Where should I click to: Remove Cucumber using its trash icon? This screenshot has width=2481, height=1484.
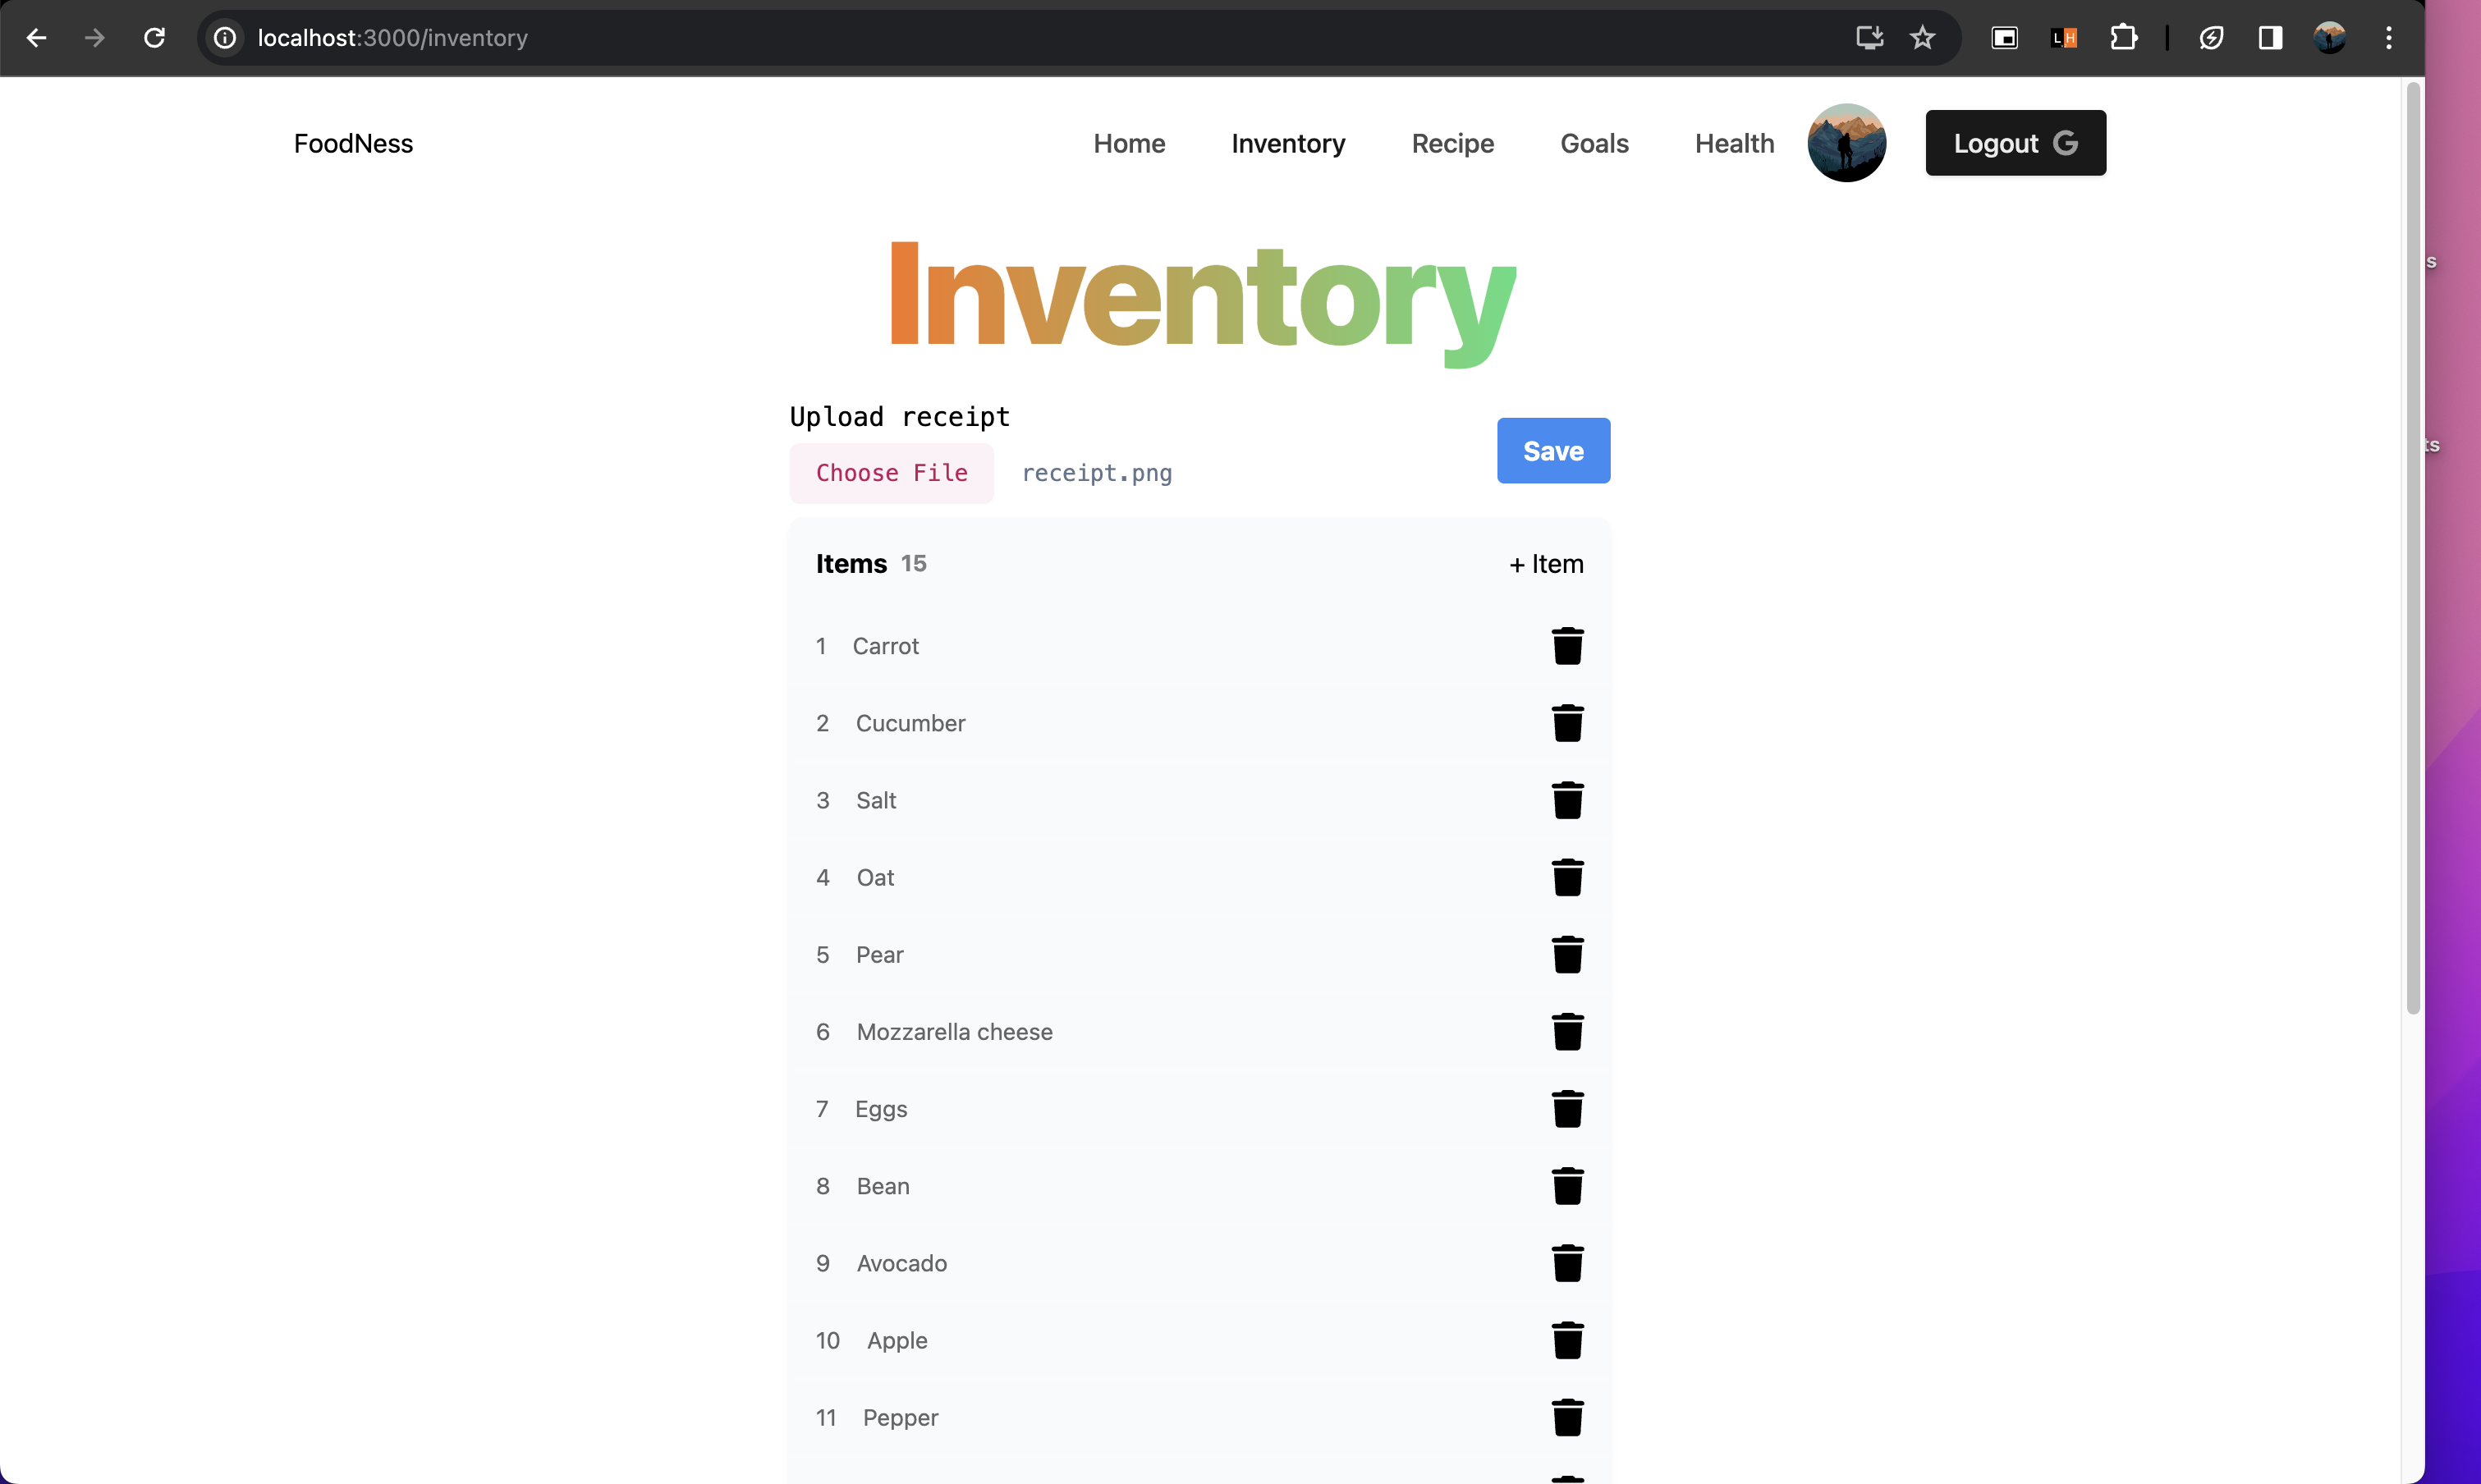point(1566,723)
